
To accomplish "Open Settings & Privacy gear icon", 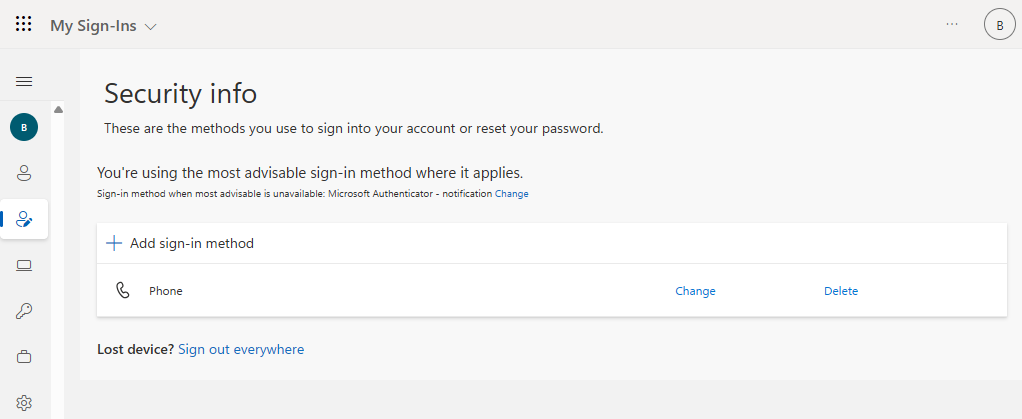I will click(24, 403).
